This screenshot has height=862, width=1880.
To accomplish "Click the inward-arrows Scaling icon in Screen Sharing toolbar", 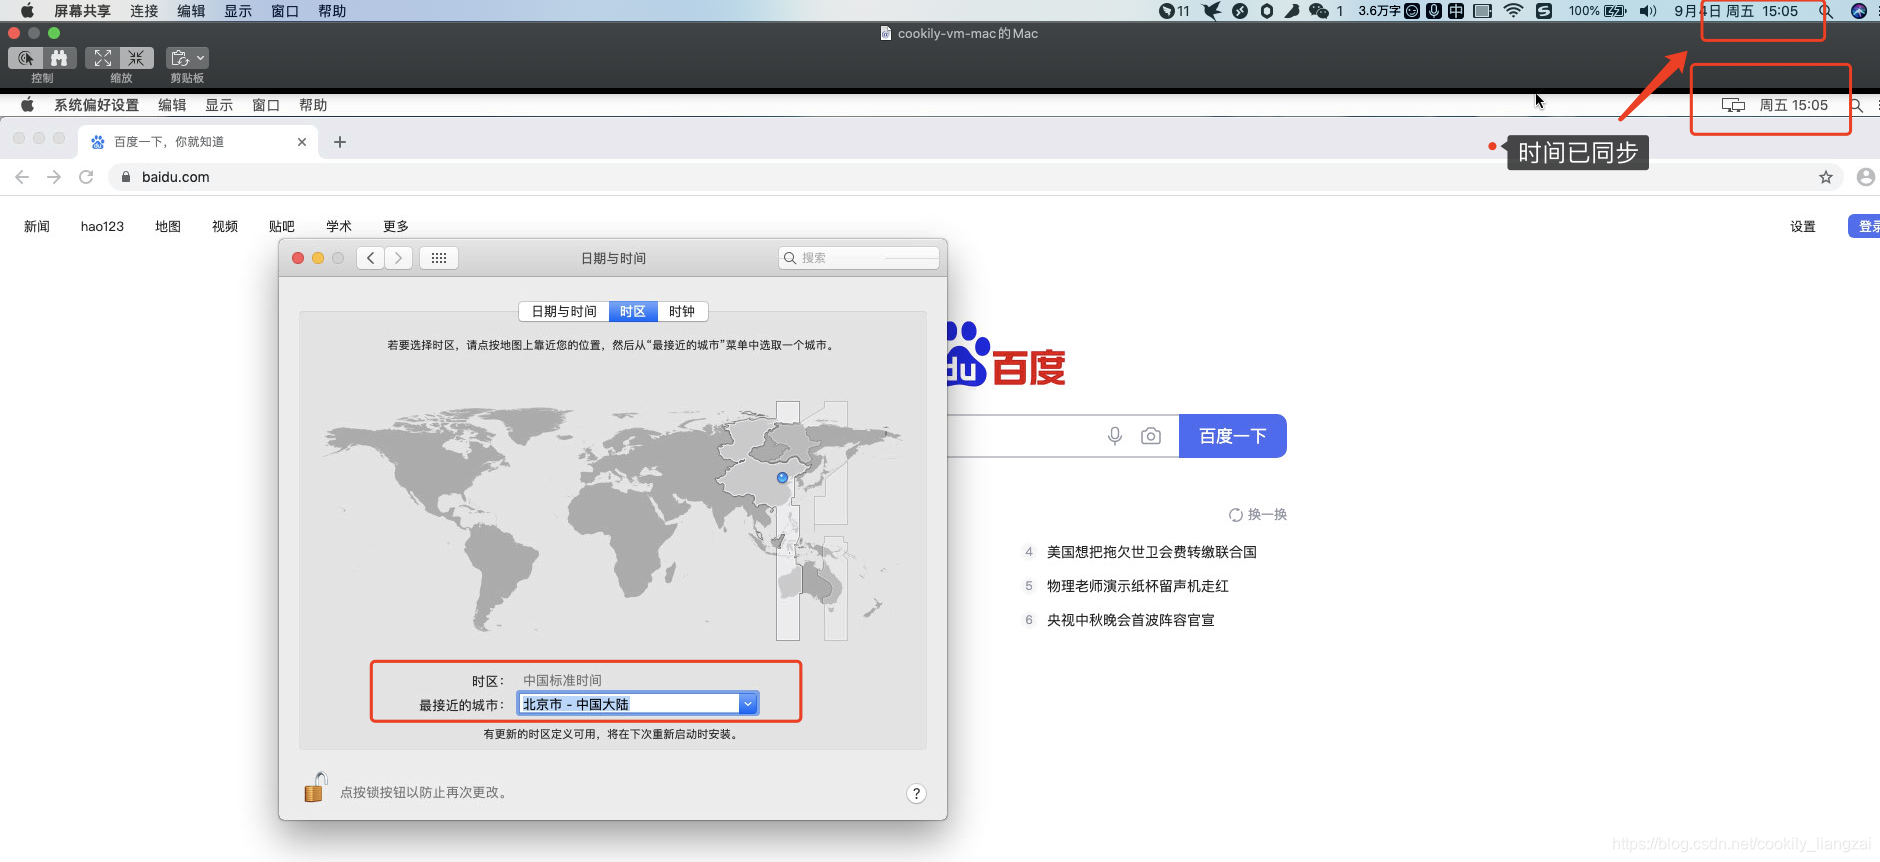I will pyautogui.click(x=136, y=58).
